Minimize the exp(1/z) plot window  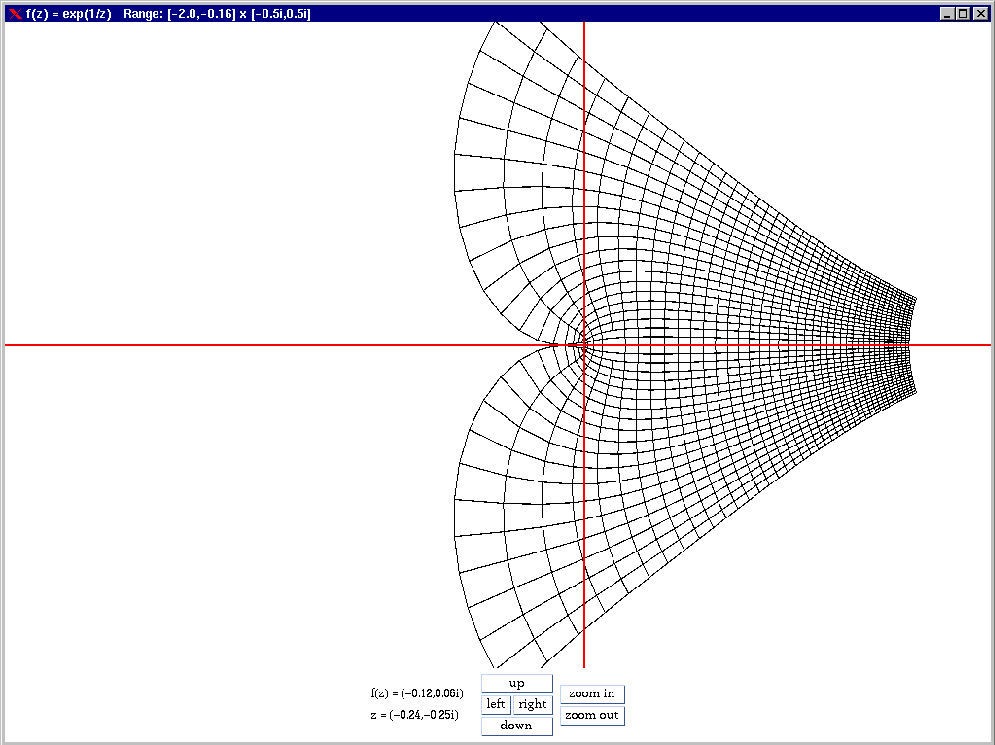coord(947,13)
